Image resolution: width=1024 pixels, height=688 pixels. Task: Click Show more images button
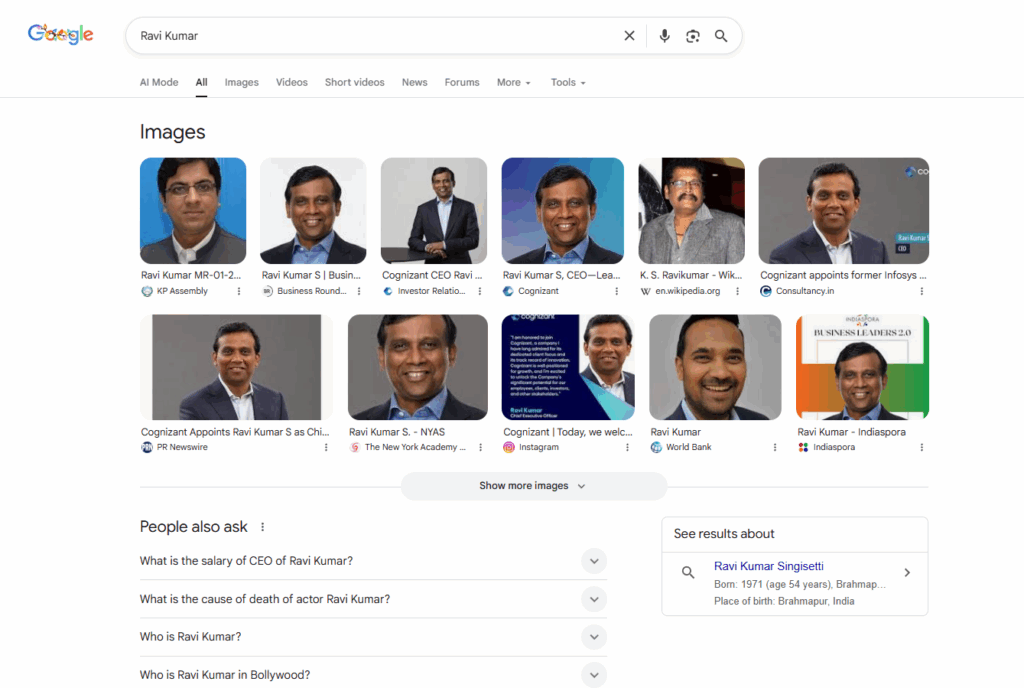pos(533,486)
